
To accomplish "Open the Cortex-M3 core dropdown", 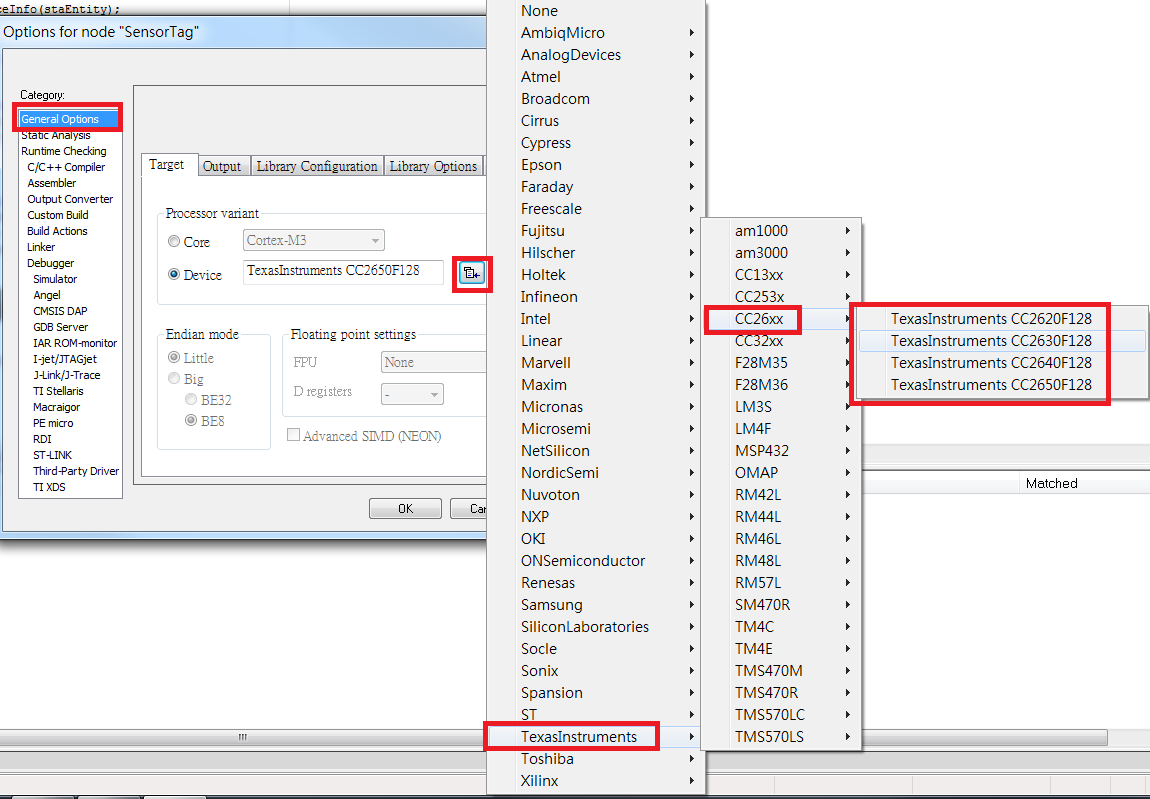I will pos(314,241).
